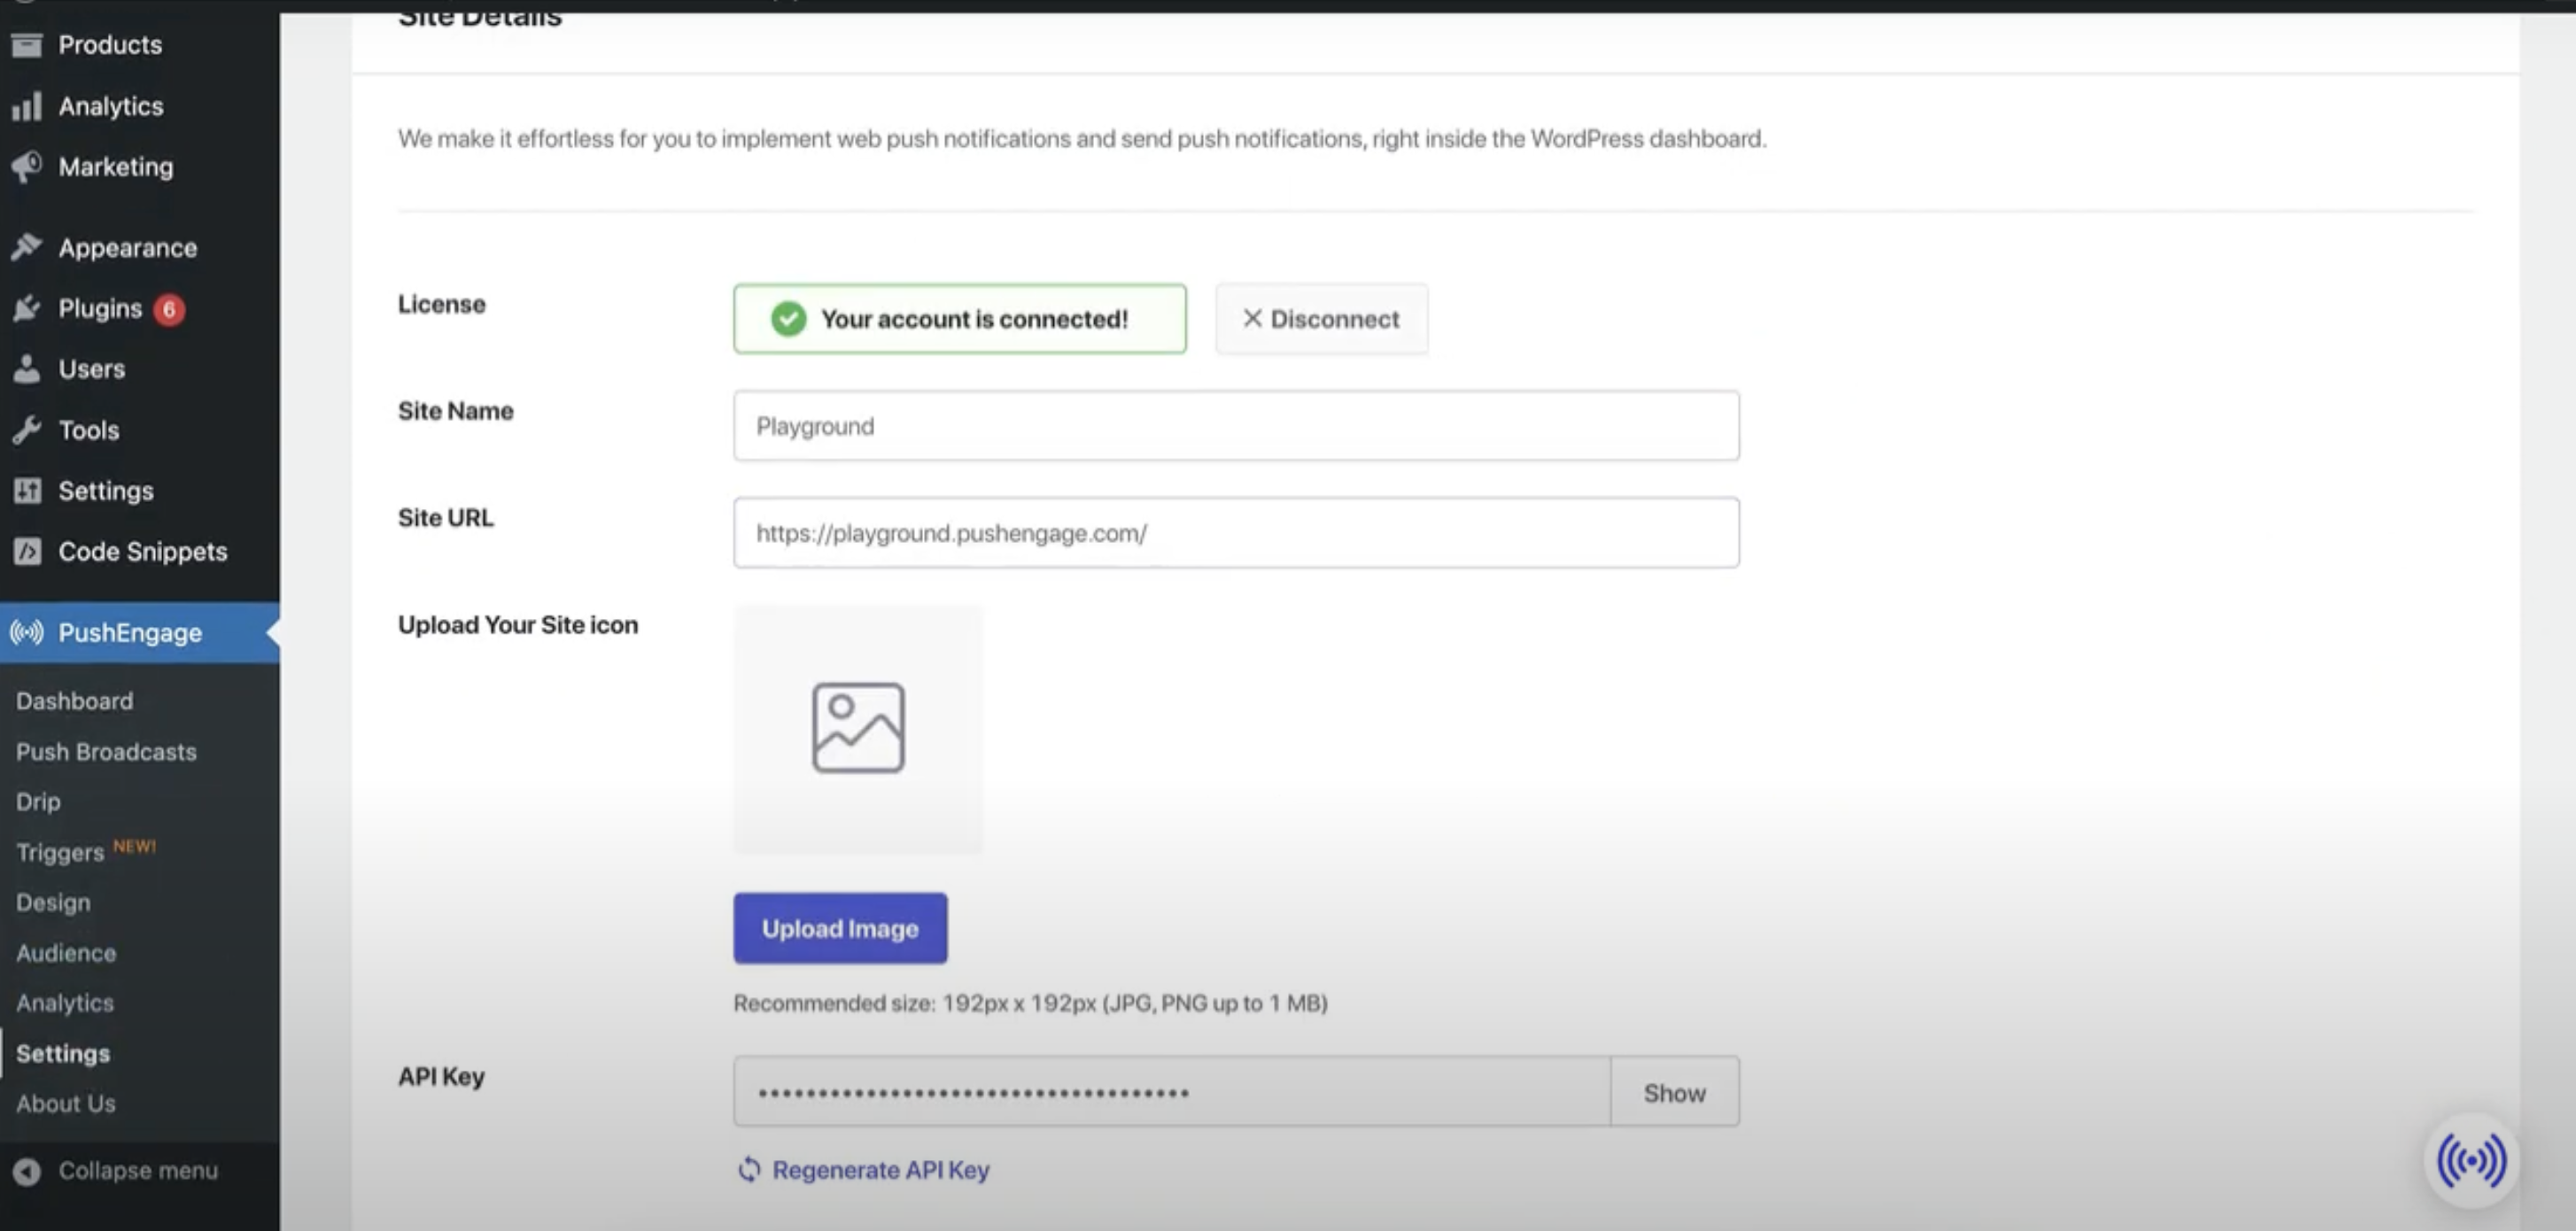Go to the Triggers submenu item
Viewport: 2576px width, 1231px height.
pos(60,852)
